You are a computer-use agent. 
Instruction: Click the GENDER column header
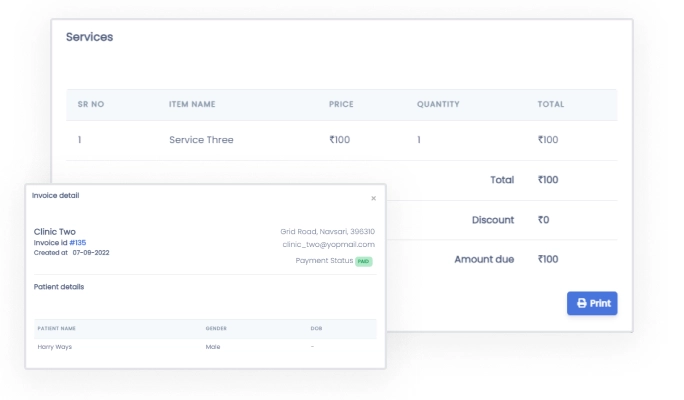pyautogui.click(x=216, y=328)
